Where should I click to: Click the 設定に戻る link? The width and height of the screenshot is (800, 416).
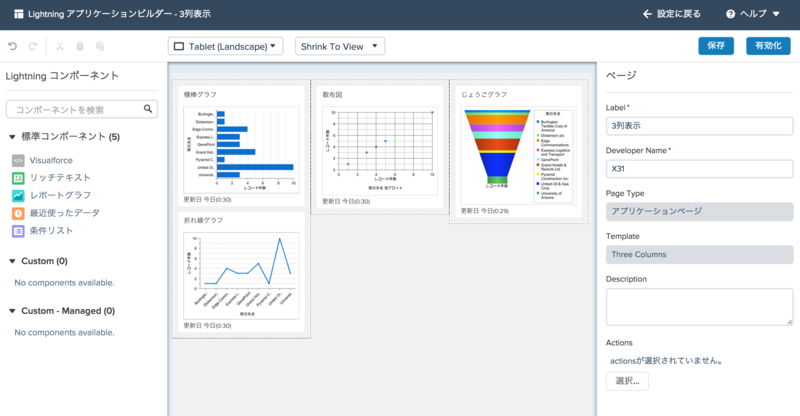(679, 14)
